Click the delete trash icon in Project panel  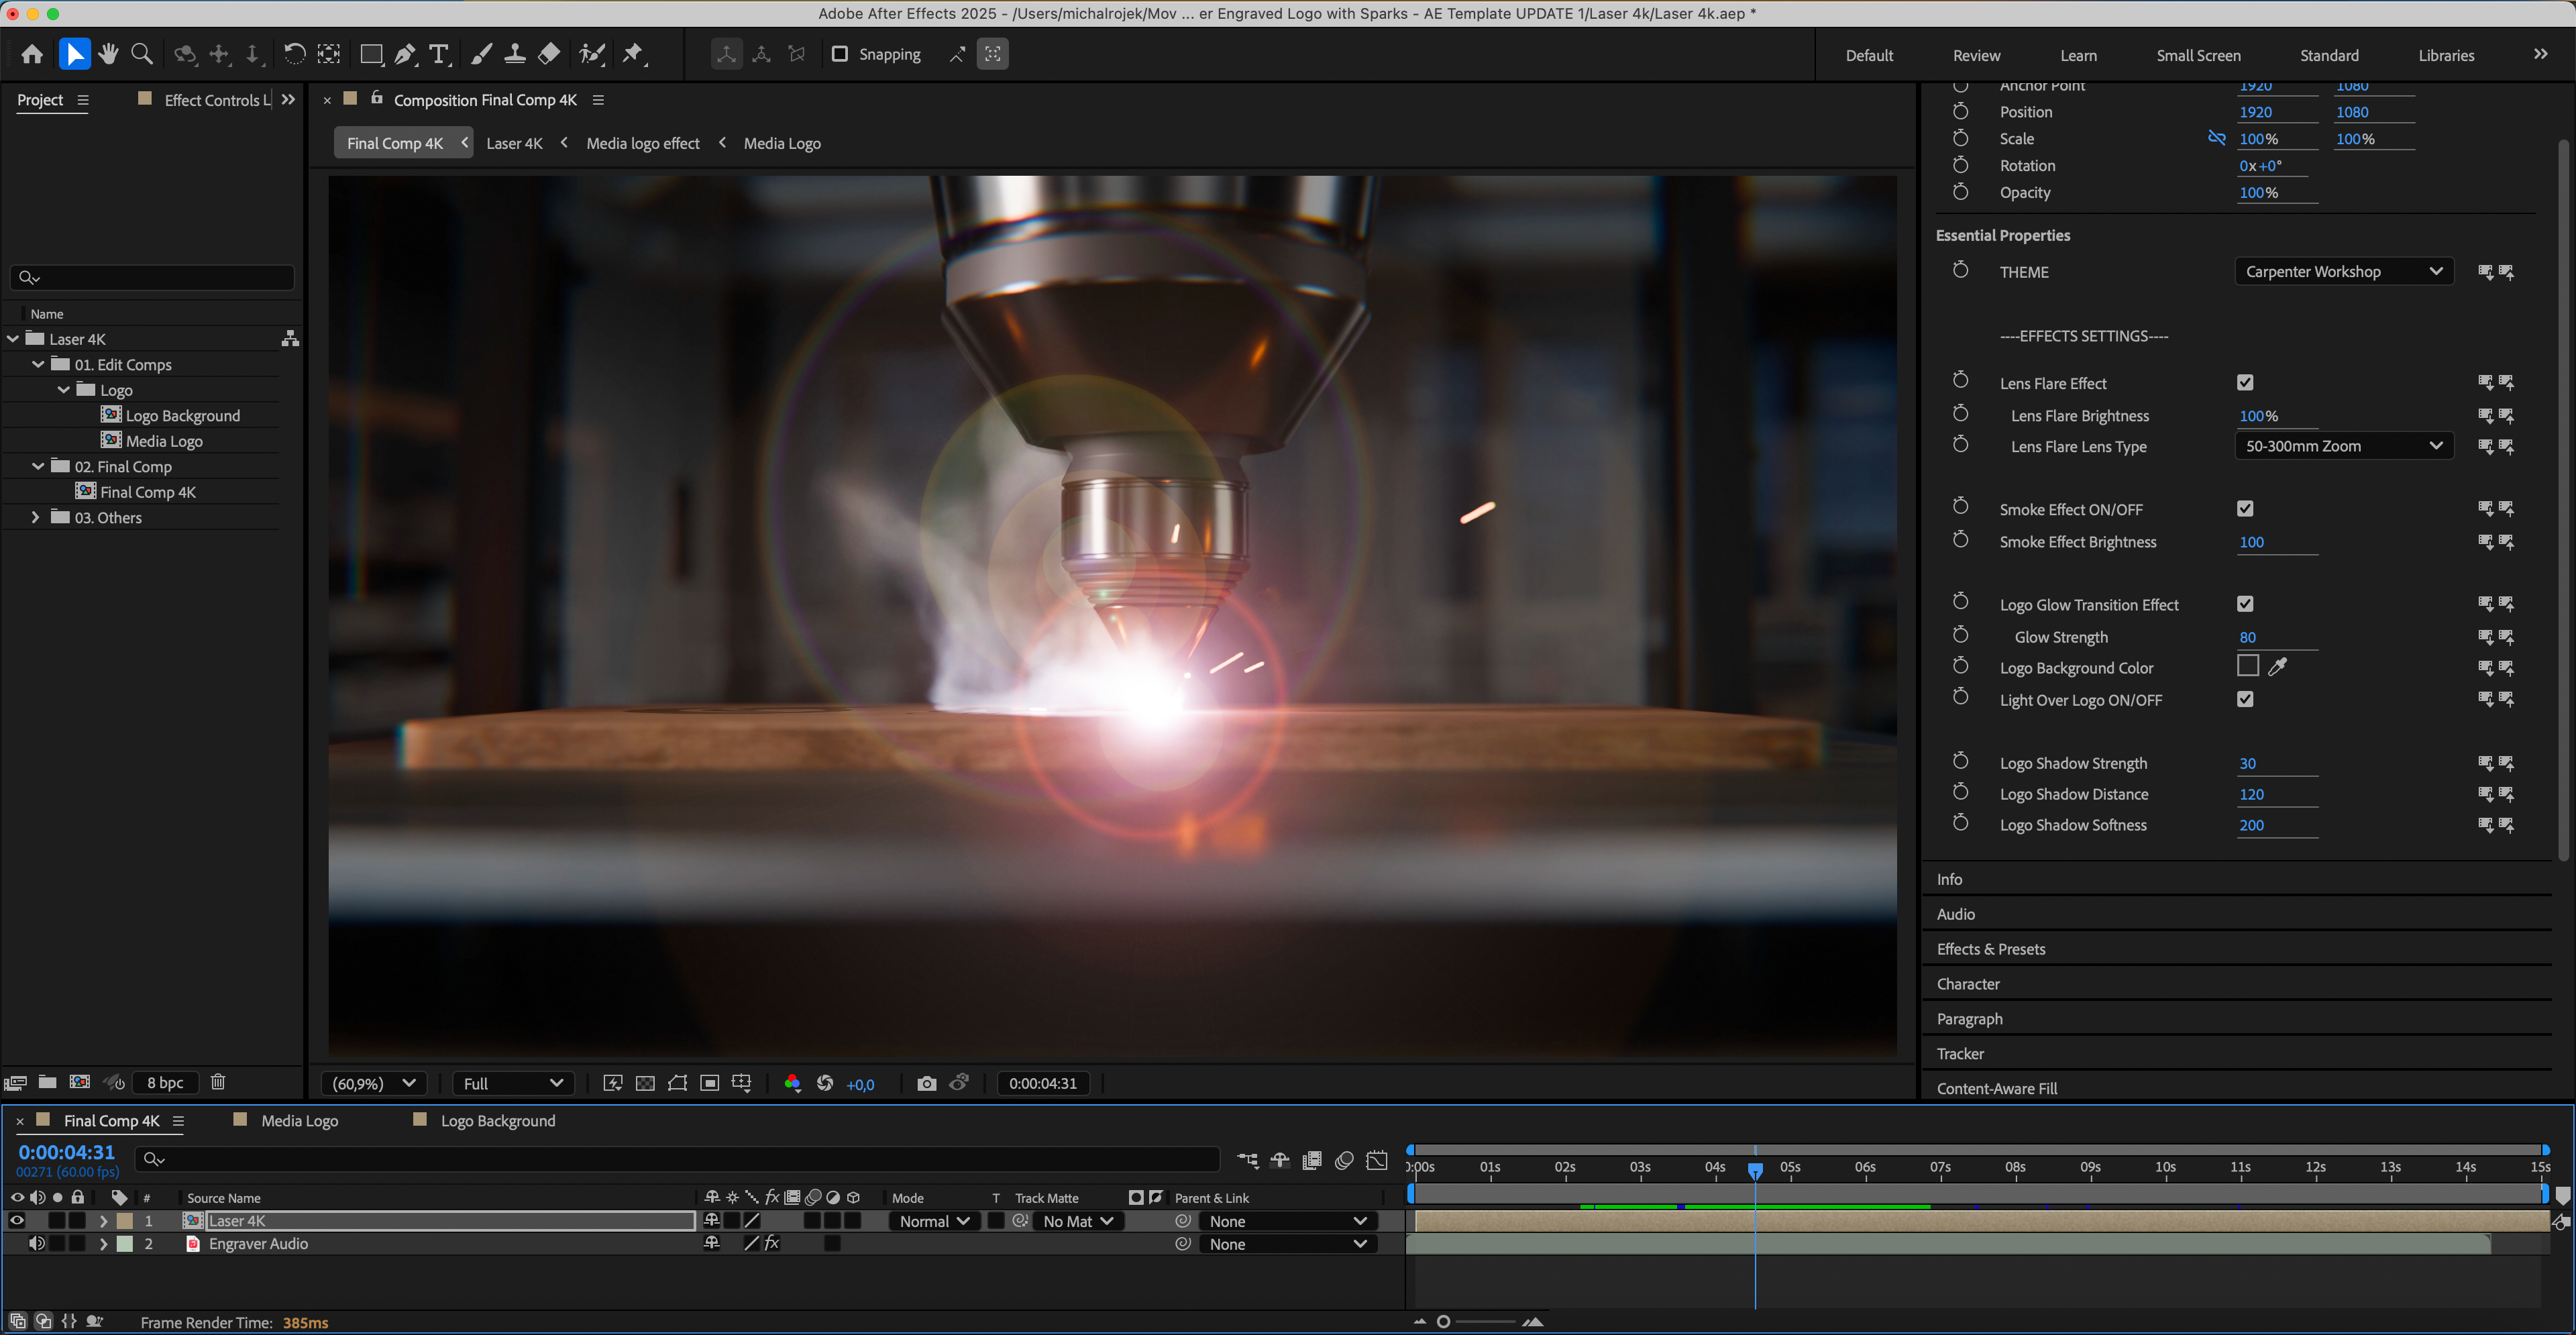[x=218, y=1082]
